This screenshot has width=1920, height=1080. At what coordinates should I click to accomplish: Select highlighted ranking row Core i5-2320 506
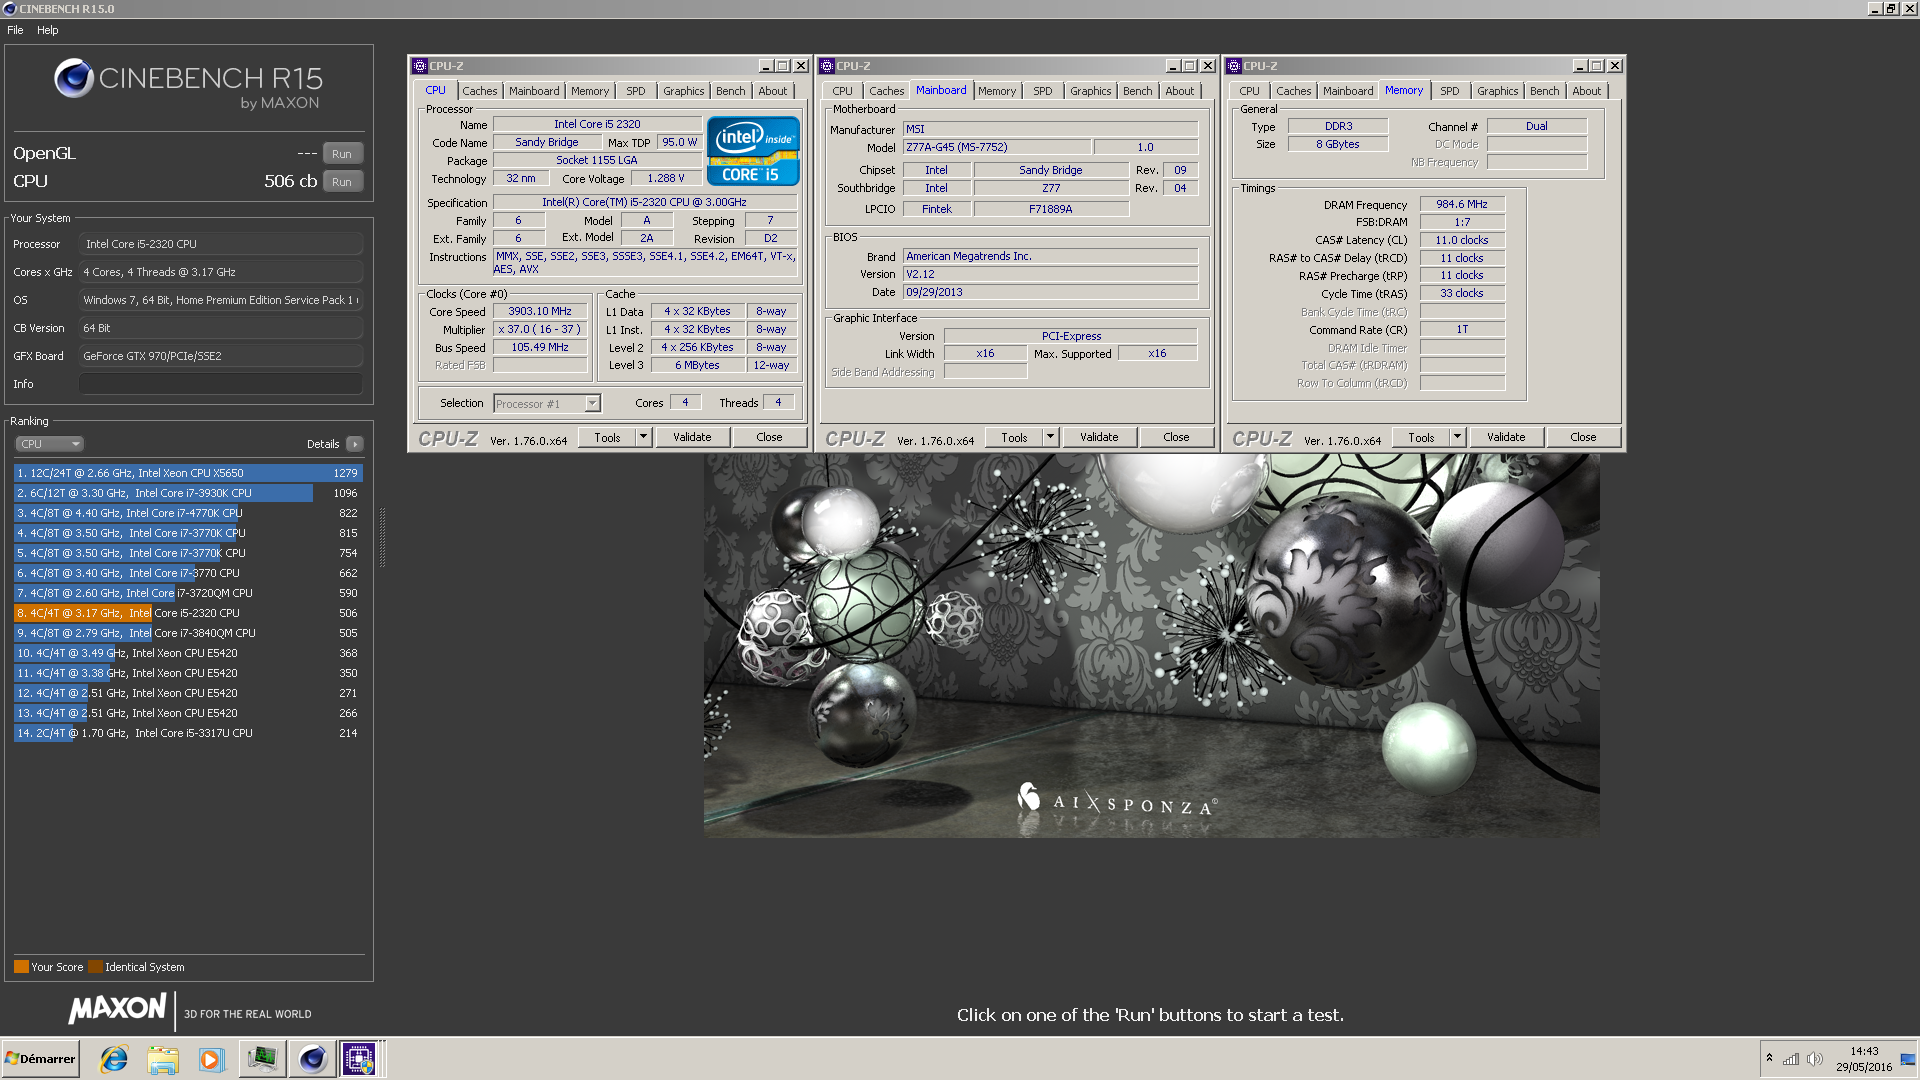(x=187, y=613)
